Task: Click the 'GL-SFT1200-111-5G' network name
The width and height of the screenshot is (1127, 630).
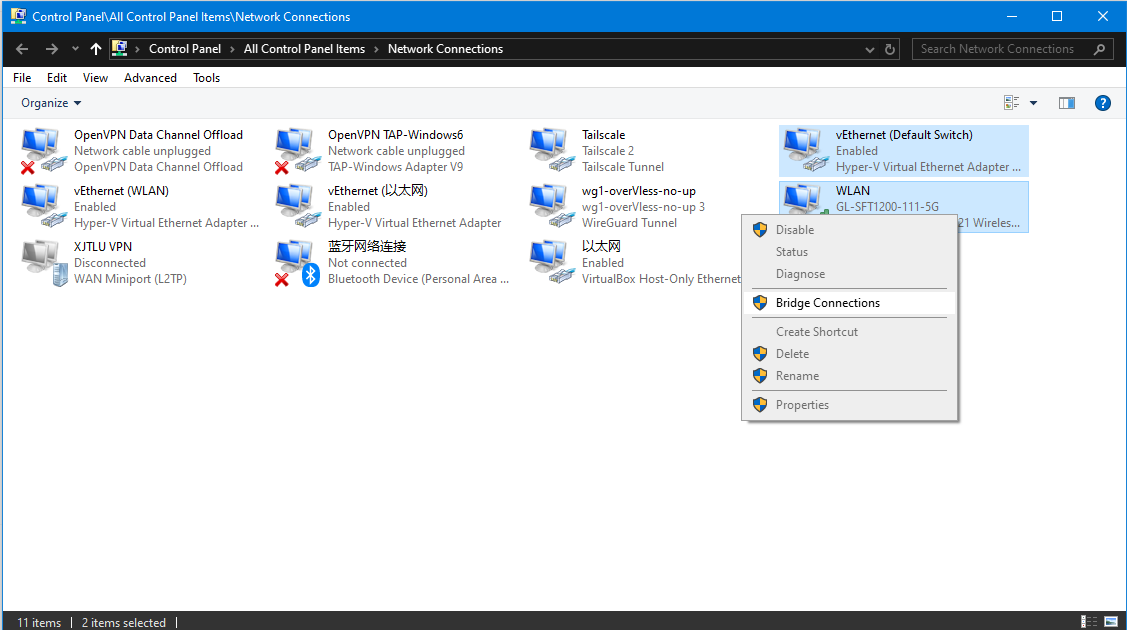Action: pos(887,207)
